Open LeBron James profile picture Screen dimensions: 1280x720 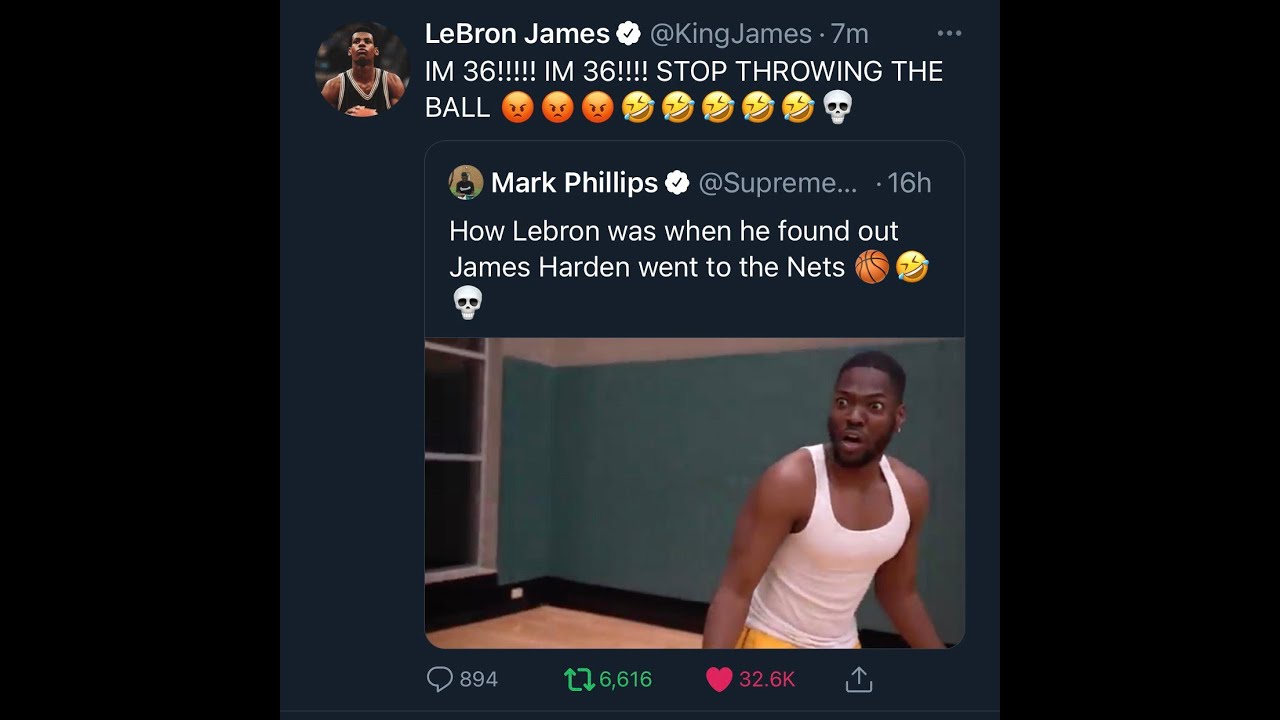[x=362, y=70]
